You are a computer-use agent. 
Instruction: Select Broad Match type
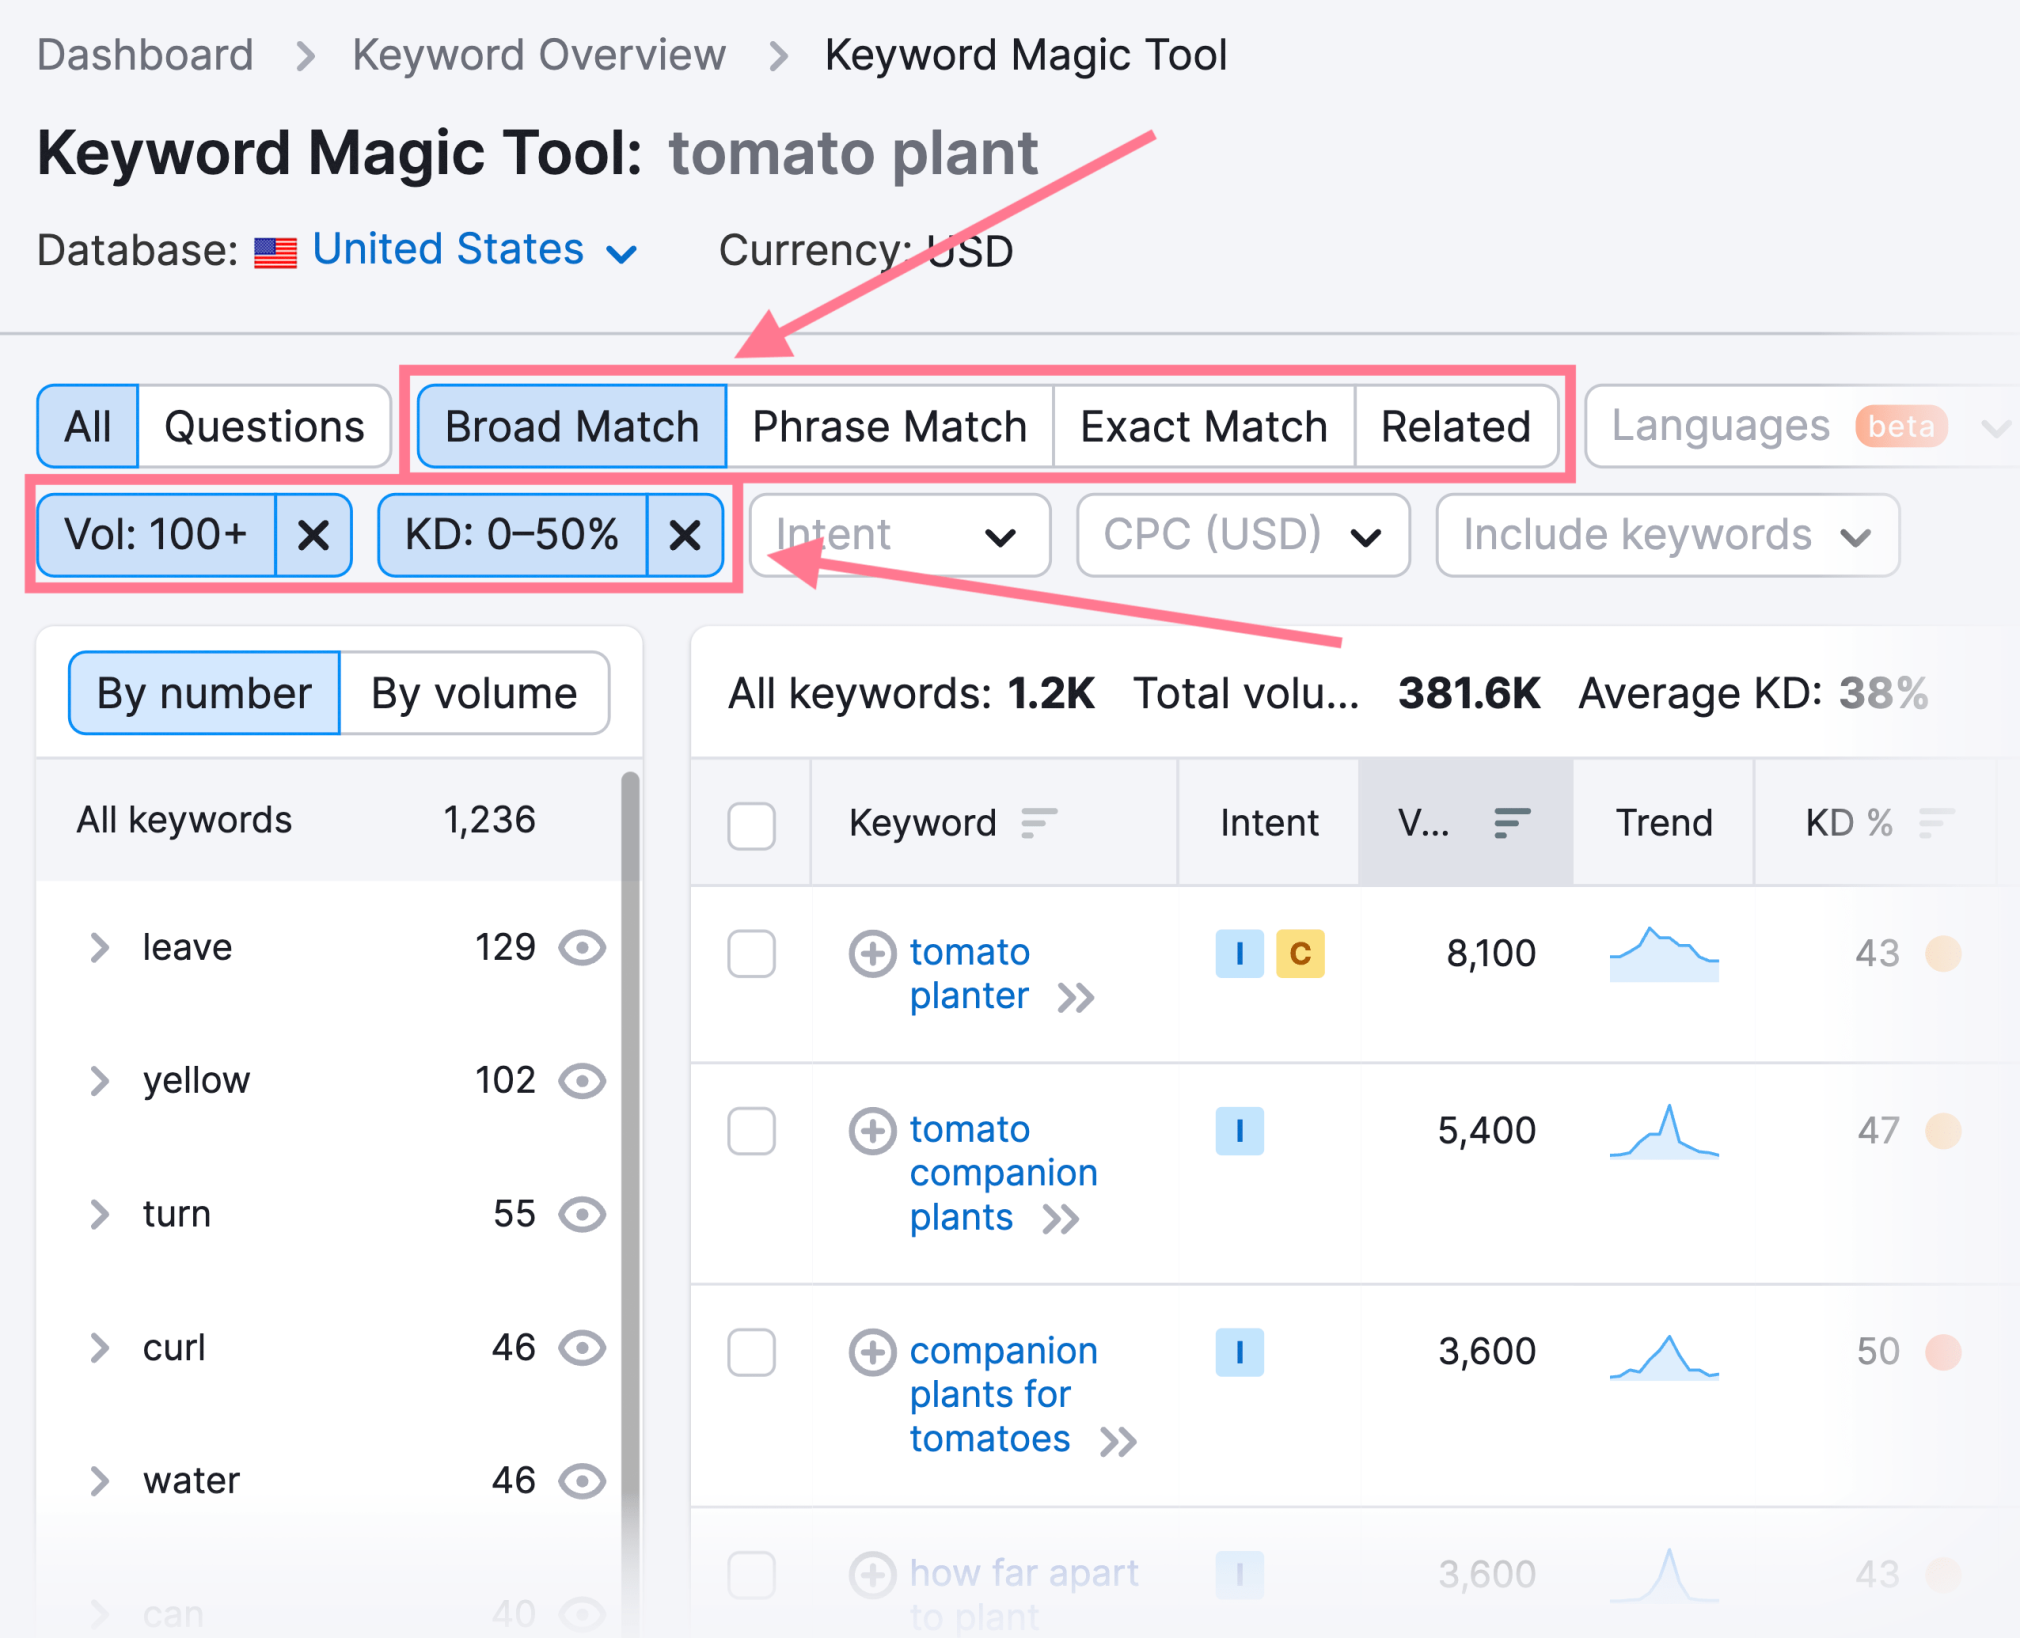(572, 427)
